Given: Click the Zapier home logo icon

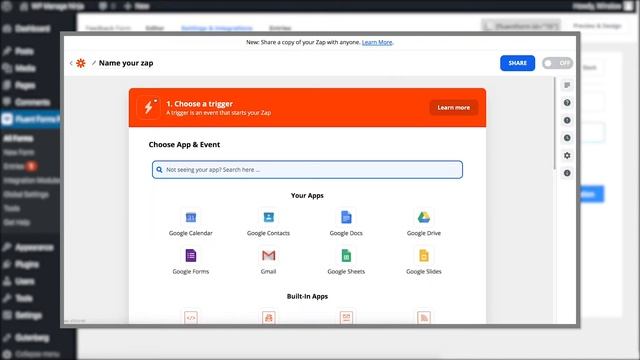Looking at the screenshot, I should coord(81,63).
